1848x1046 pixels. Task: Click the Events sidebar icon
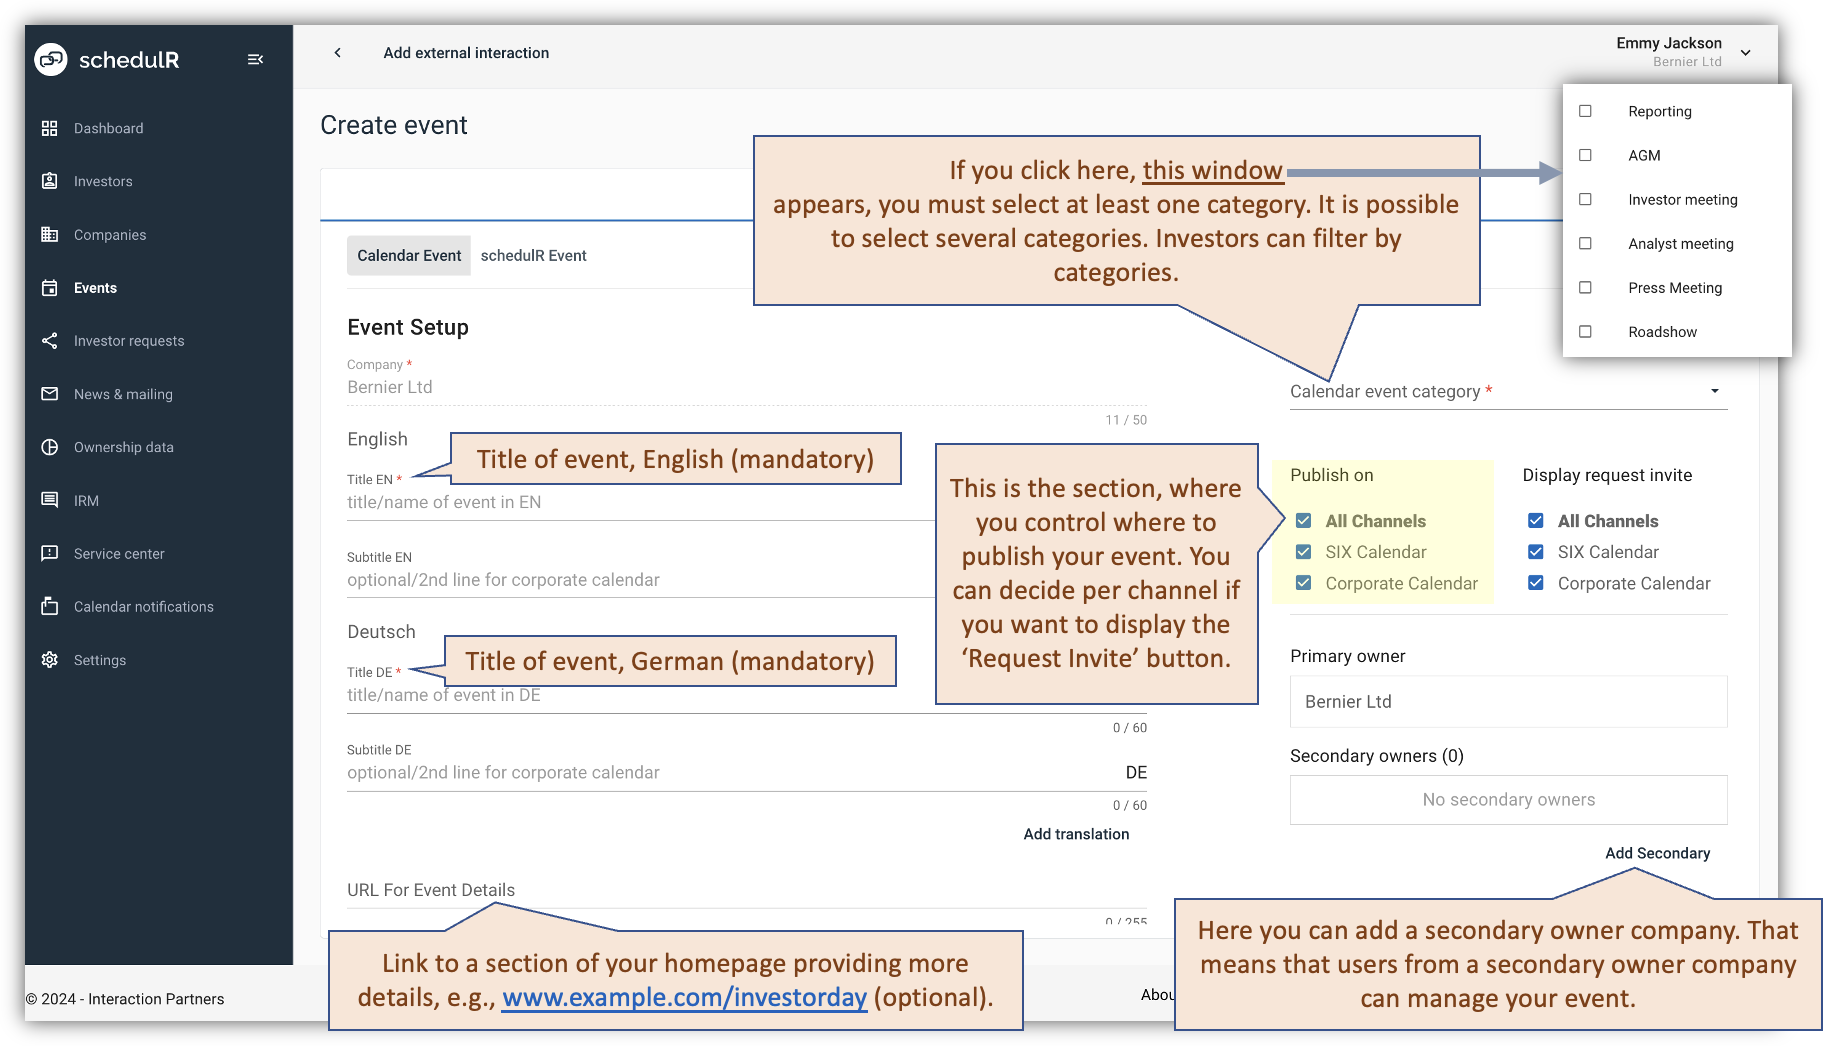click(51, 287)
